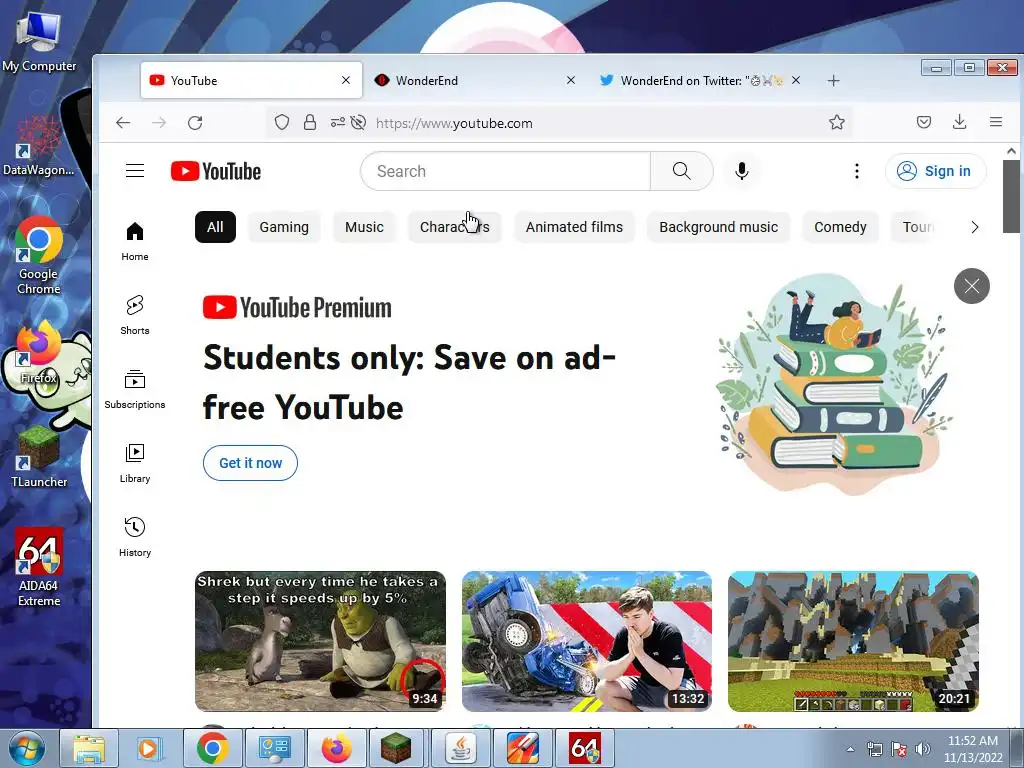This screenshot has height=768, width=1024.
Task: Focus the YouTube Search field
Action: pyautogui.click(x=505, y=171)
